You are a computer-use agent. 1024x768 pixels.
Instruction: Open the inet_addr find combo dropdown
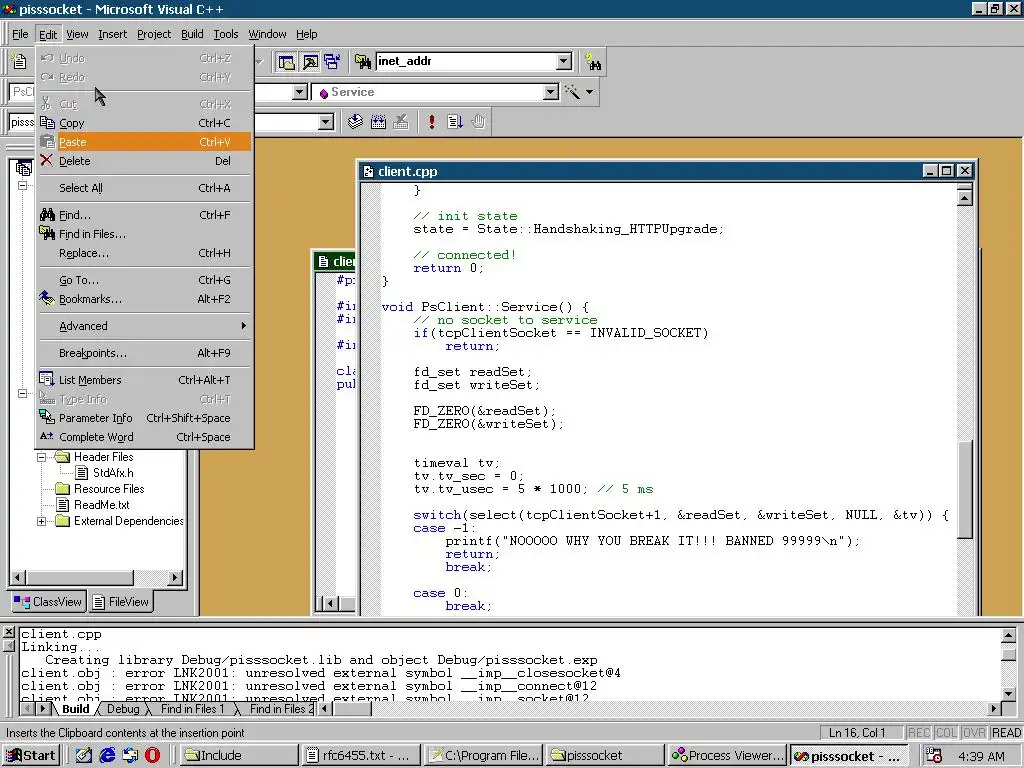tap(564, 61)
